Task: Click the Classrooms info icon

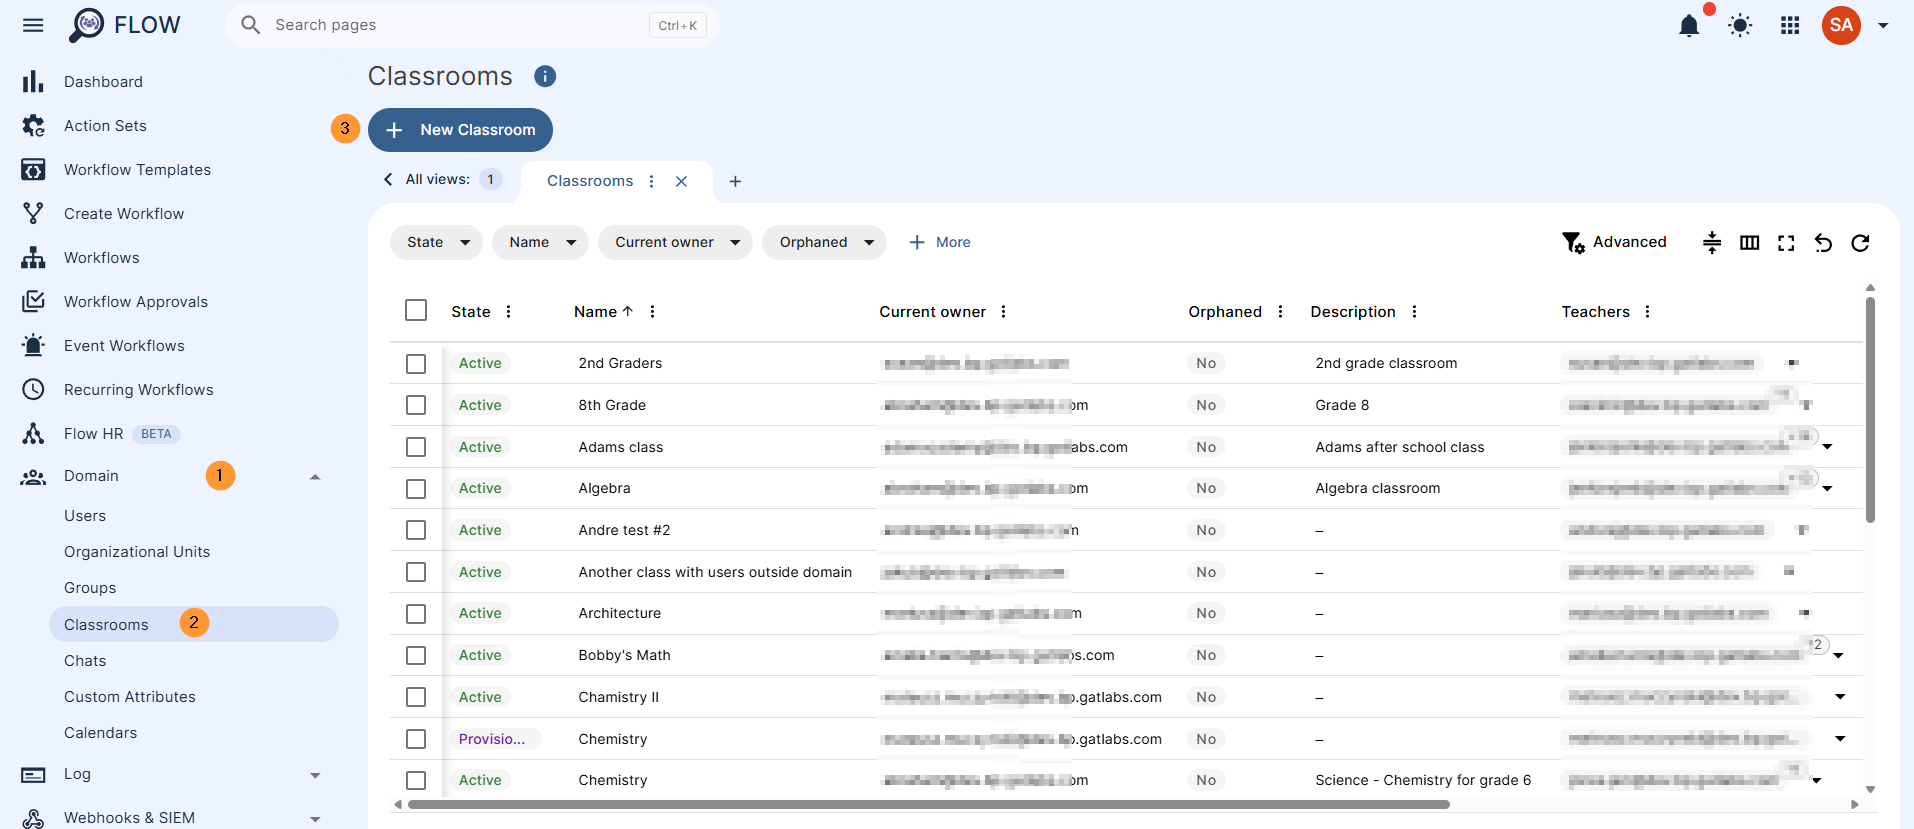Action: pyautogui.click(x=545, y=76)
